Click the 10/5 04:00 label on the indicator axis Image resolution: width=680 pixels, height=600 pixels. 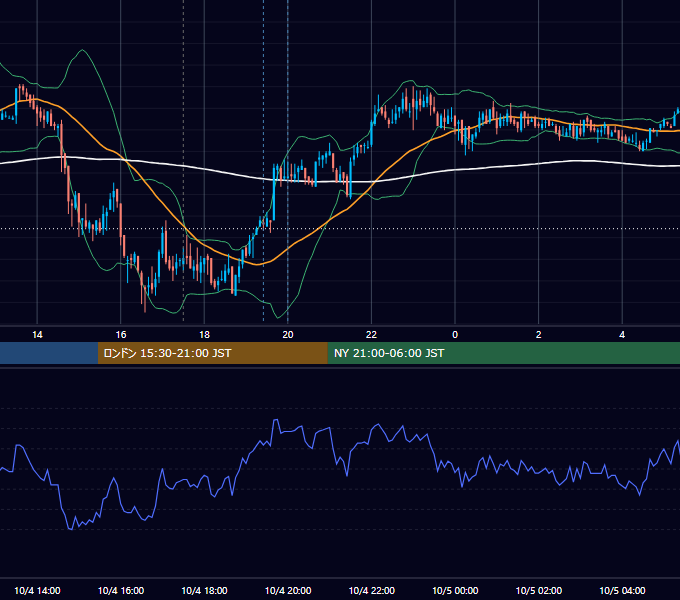pos(622,590)
